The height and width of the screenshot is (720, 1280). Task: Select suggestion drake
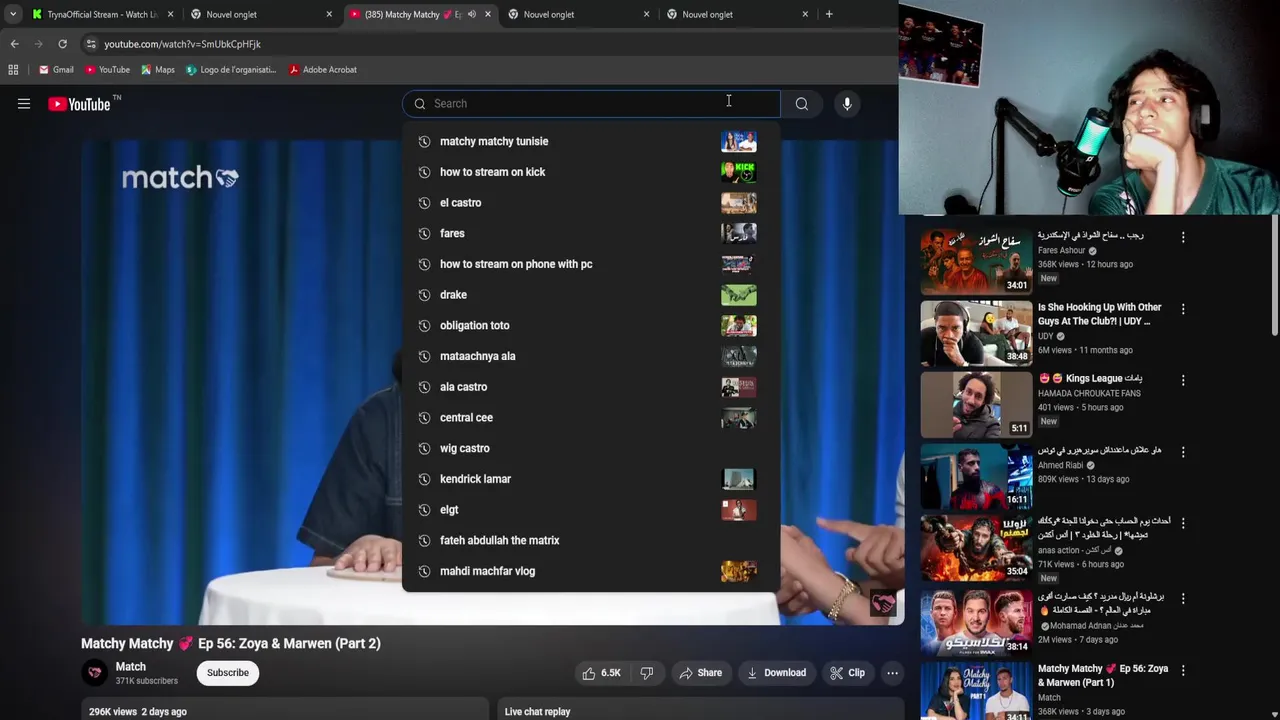[591, 295]
